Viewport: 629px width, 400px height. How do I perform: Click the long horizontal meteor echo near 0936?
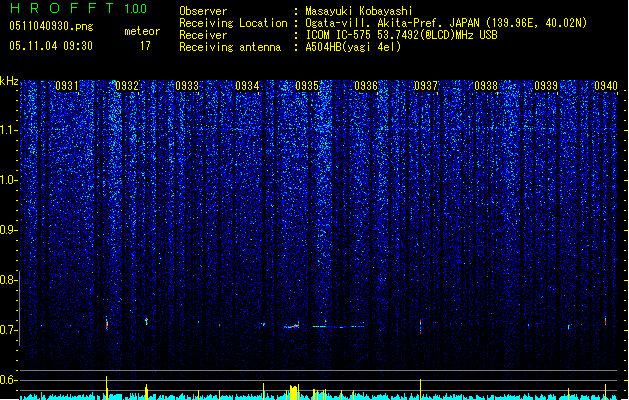pyautogui.click(x=339, y=327)
